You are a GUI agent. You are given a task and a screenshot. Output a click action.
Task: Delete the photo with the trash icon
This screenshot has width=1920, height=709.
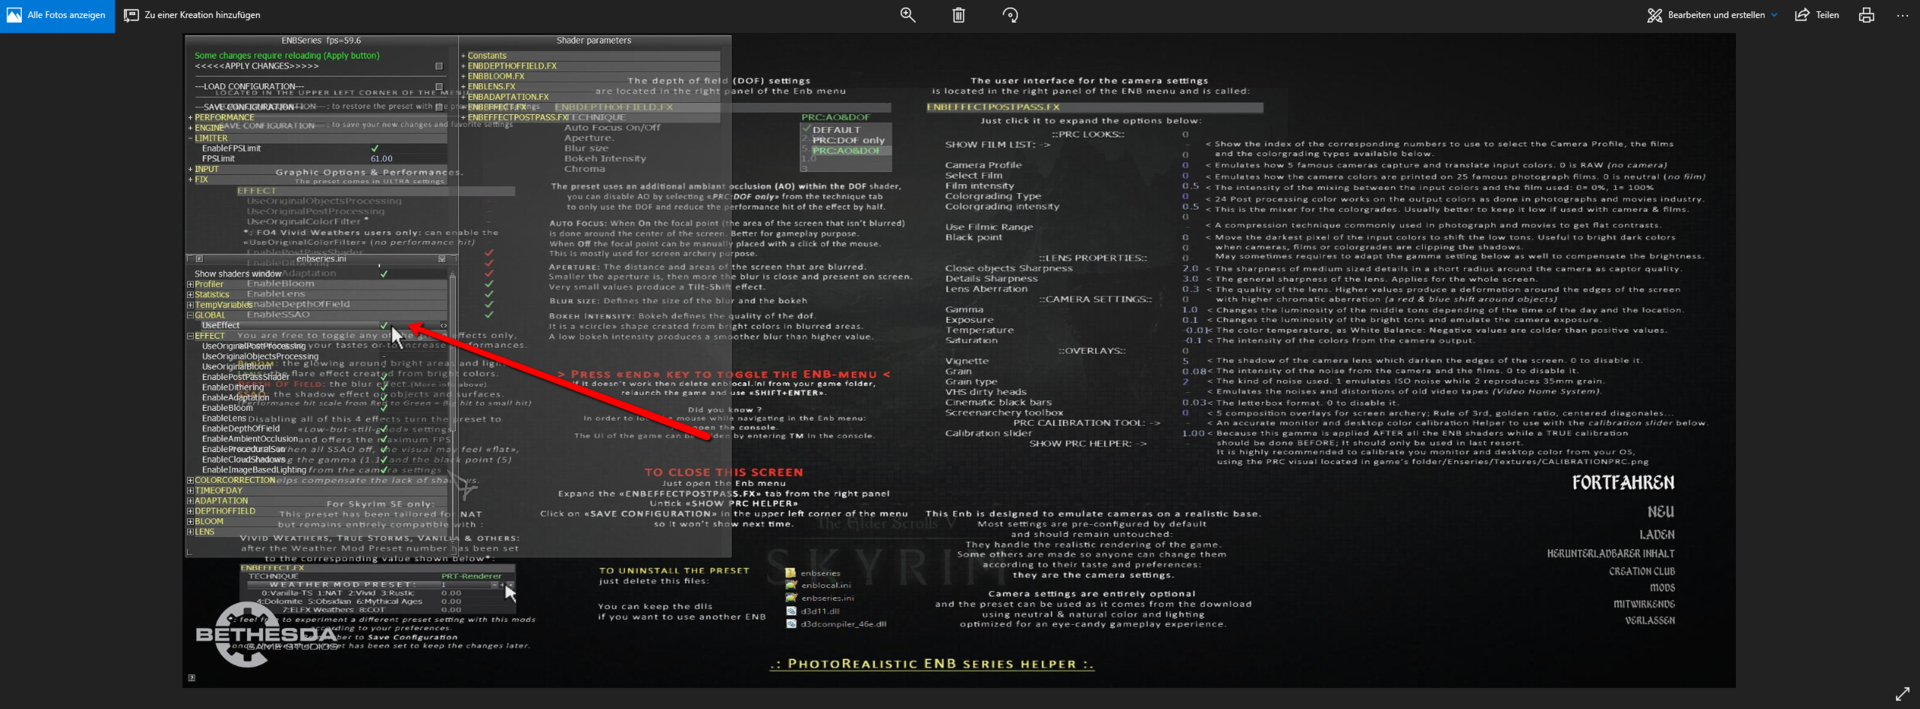[959, 15]
